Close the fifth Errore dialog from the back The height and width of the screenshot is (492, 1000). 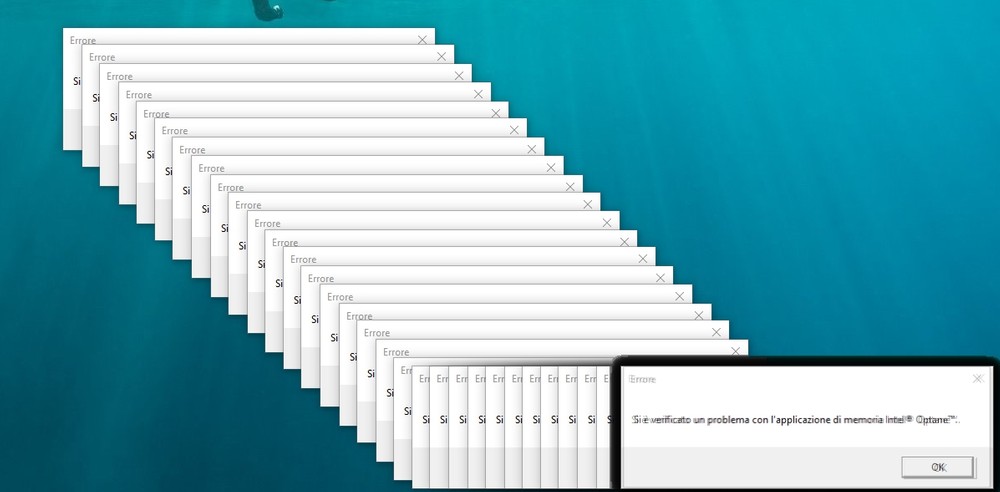496,113
